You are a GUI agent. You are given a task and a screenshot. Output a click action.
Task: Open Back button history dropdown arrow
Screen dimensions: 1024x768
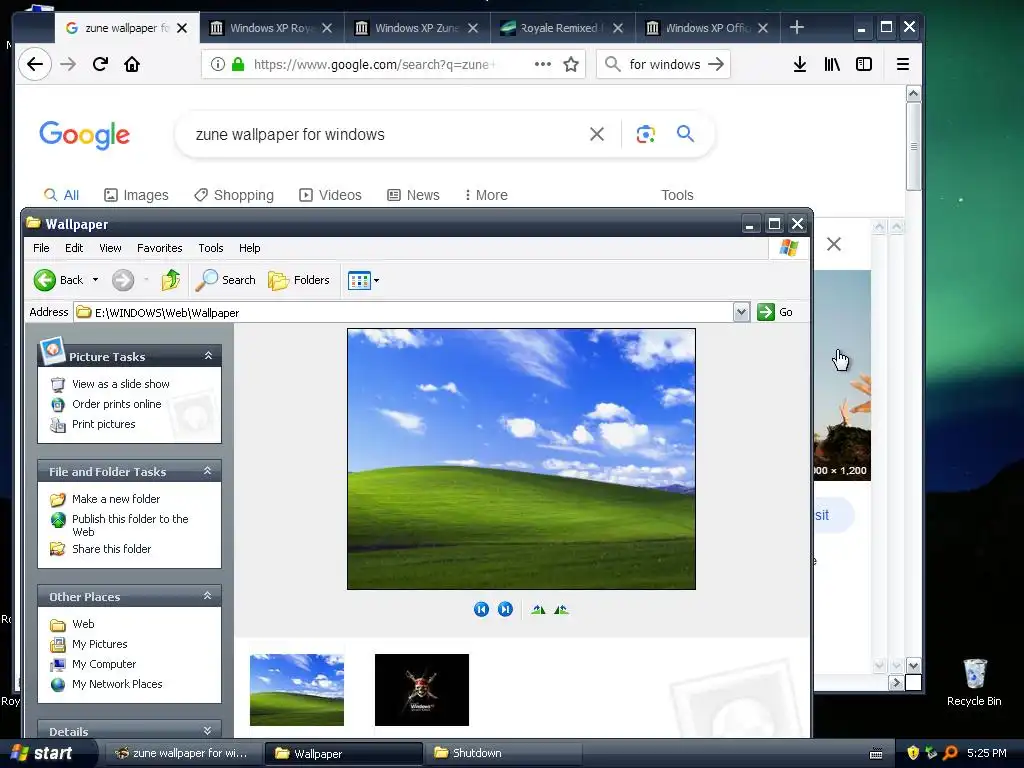(x=95, y=280)
